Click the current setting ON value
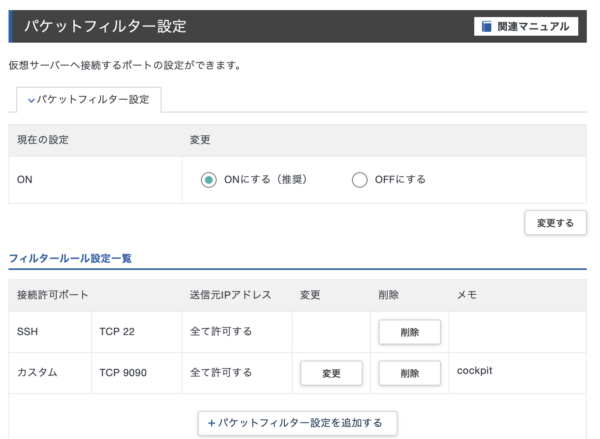This screenshot has height=439, width=600. (x=26, y=180)
